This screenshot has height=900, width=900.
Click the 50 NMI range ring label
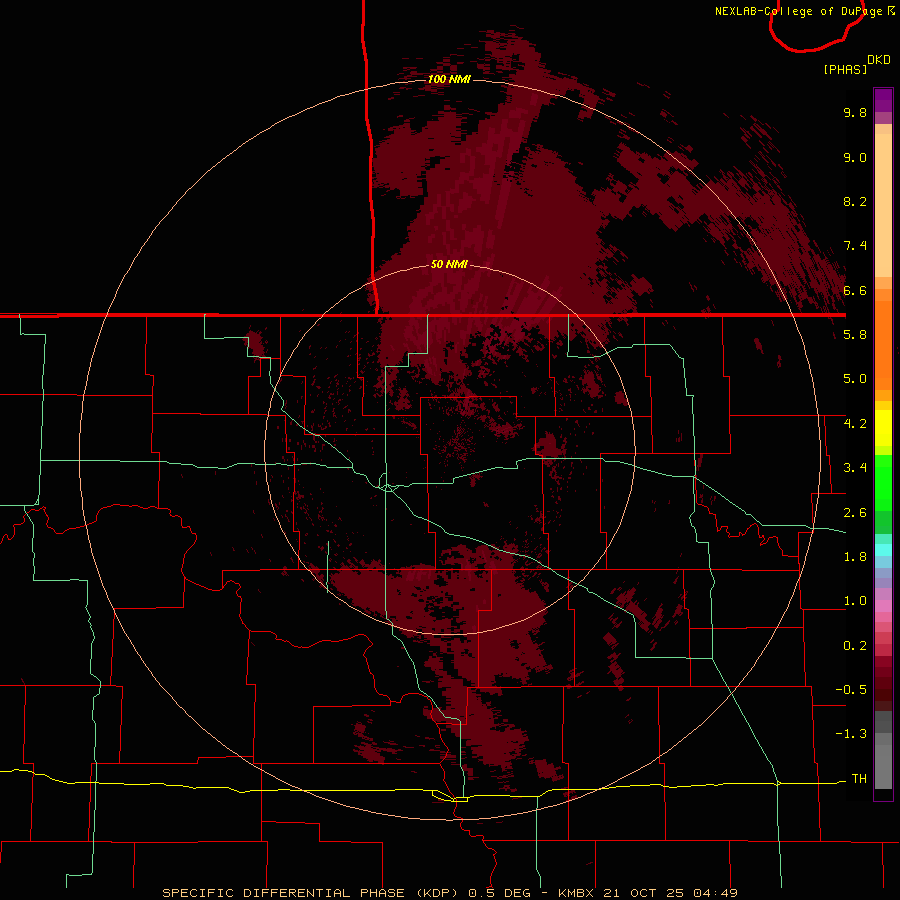tap(449, 264)
